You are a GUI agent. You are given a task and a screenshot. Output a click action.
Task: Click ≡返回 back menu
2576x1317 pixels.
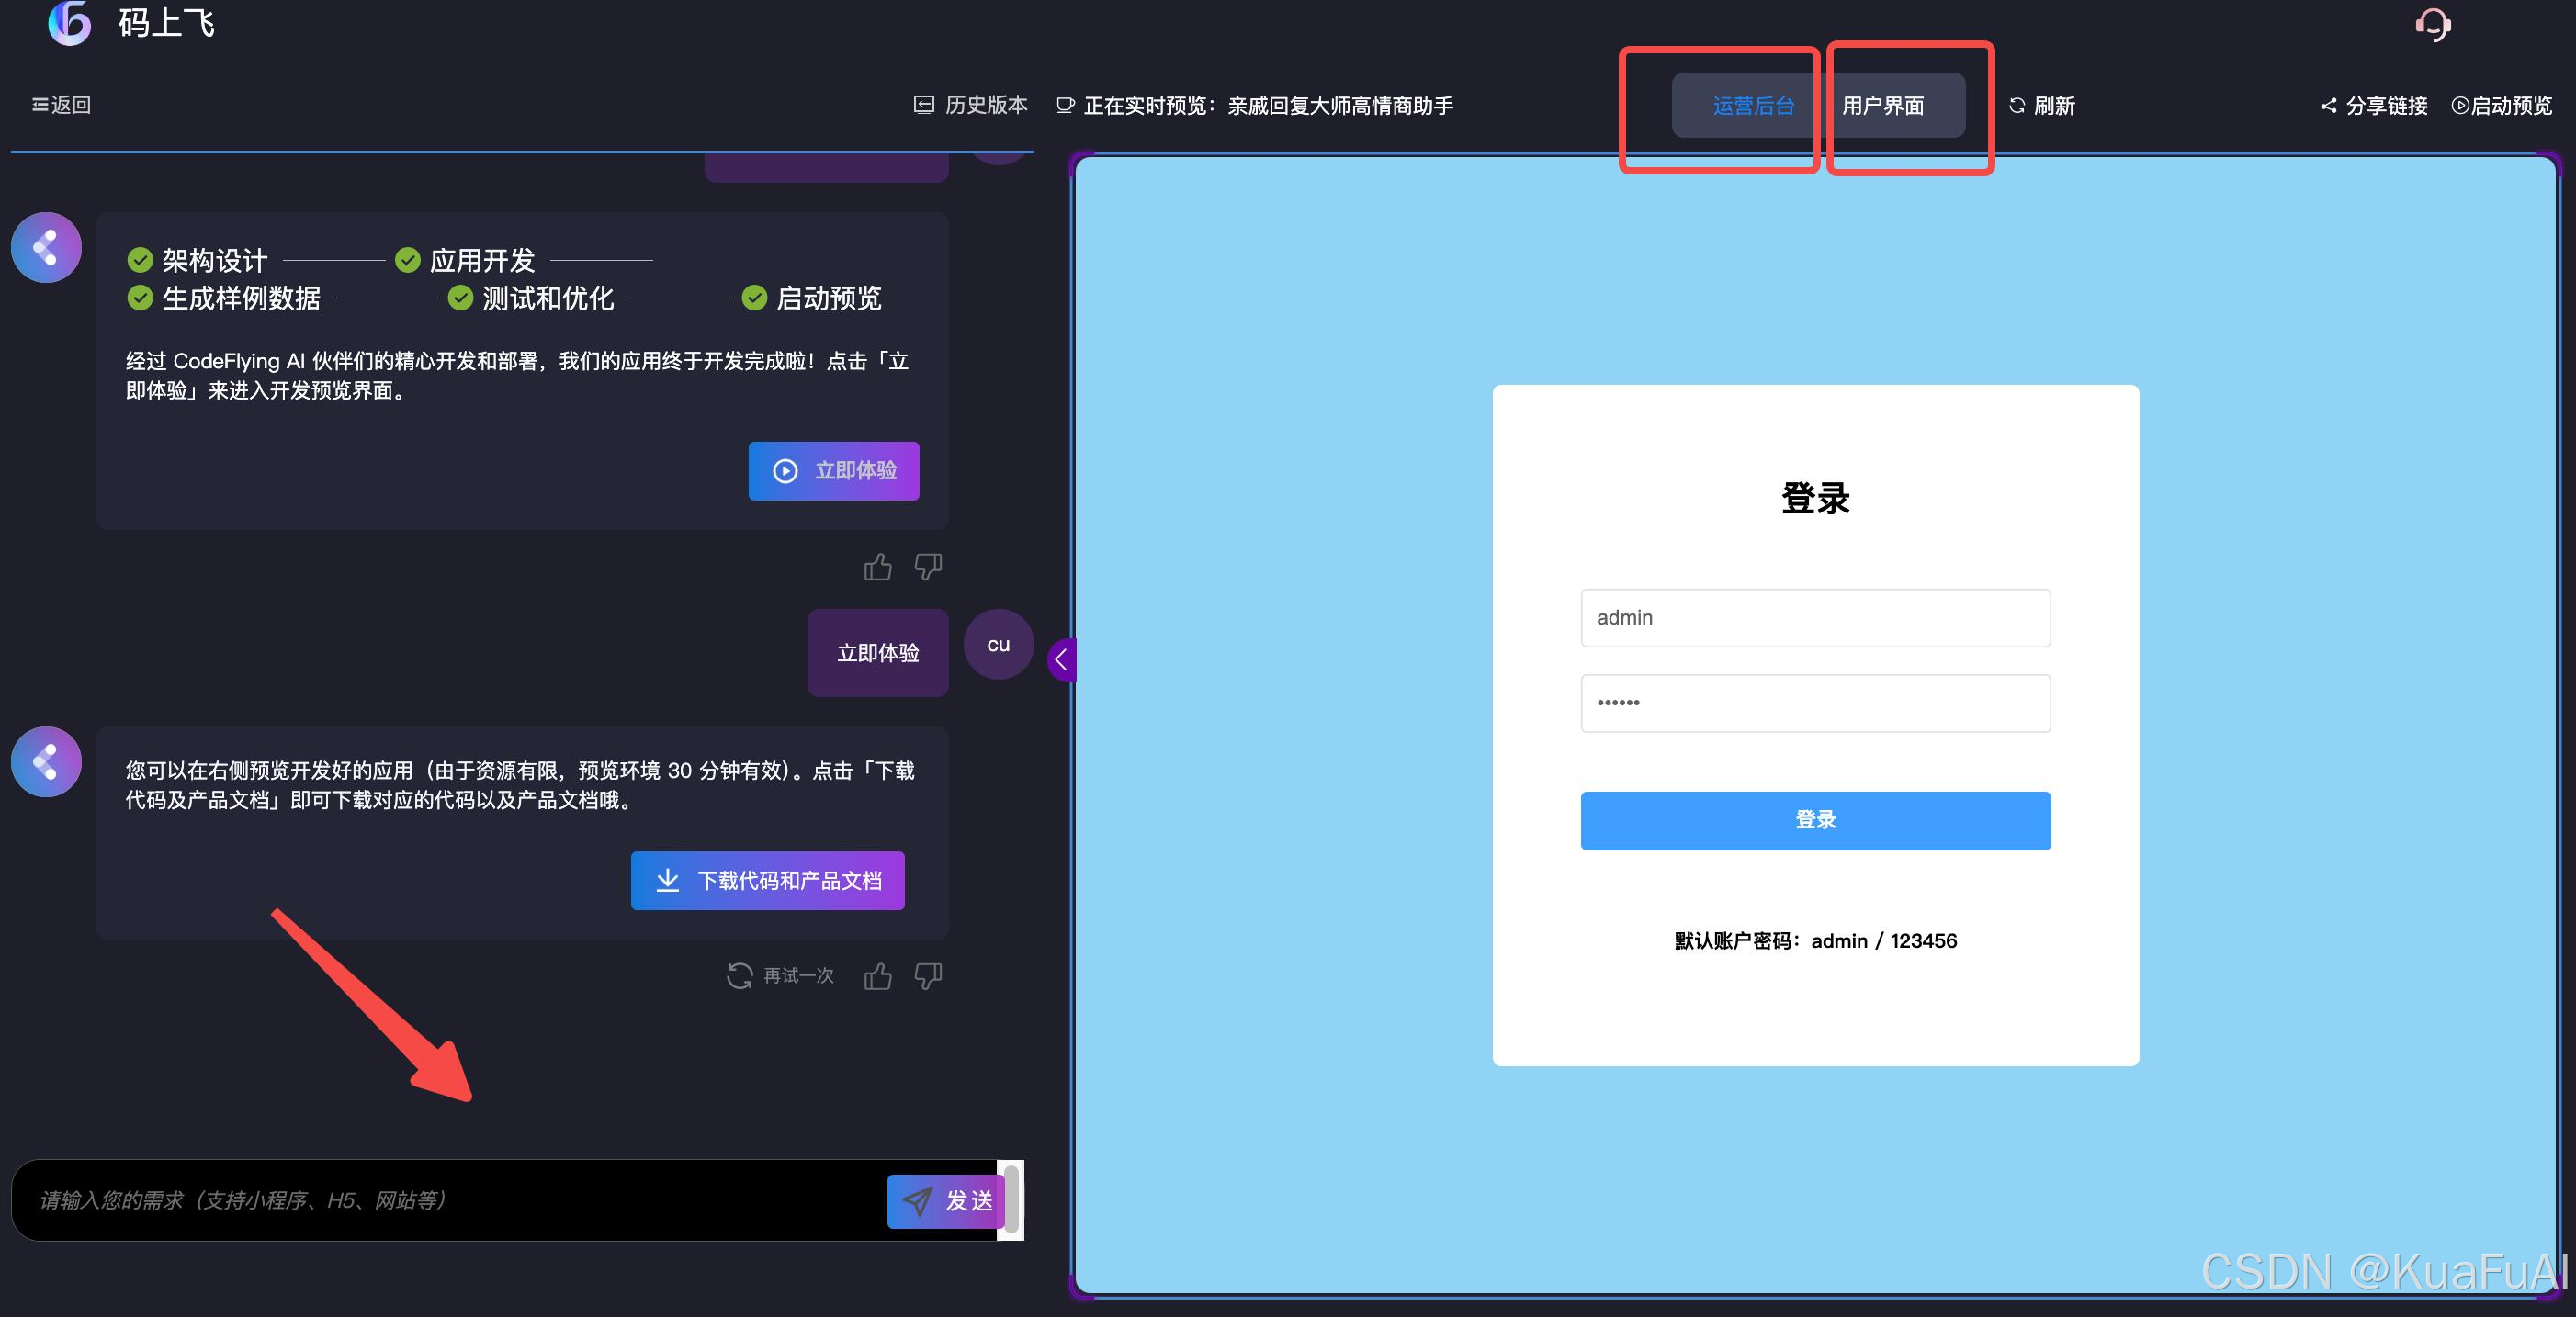pyautogui.click(x=61, y=105)
